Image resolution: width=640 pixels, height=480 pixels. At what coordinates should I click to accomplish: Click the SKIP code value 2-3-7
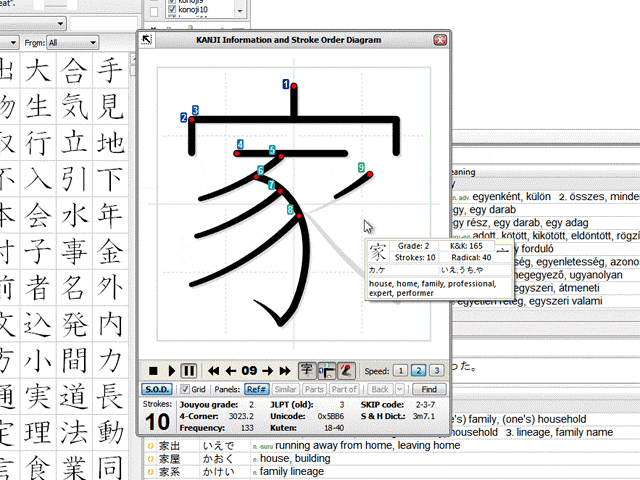(425, 404)
